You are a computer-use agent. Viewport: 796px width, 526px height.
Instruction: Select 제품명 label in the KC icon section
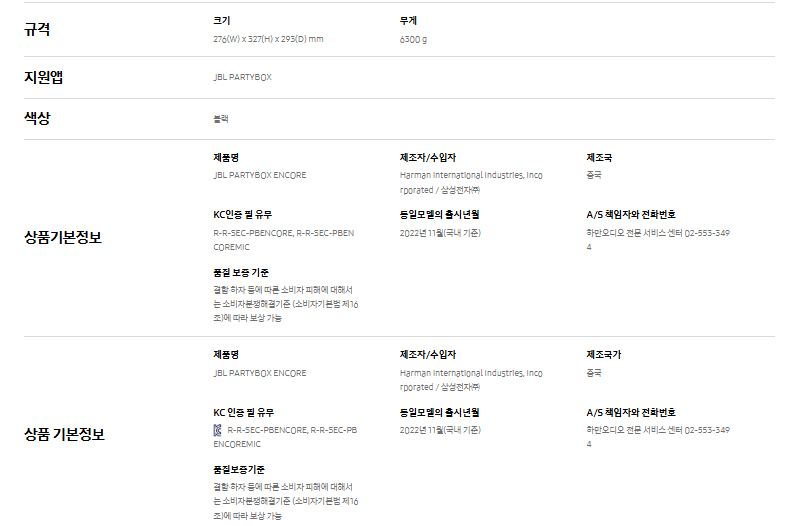(x=226, y=355)
